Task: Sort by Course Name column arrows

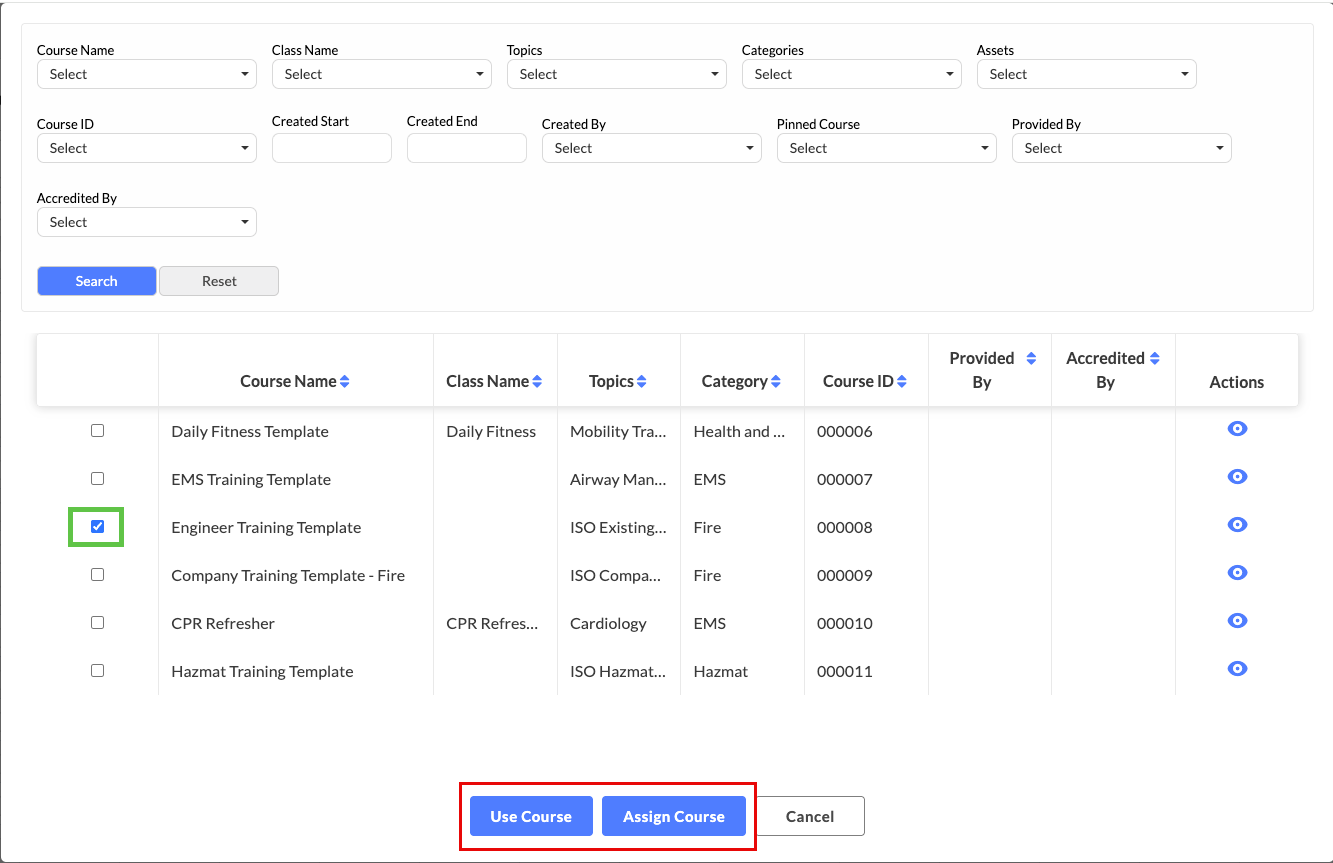Action: click(x=345, y=382)
